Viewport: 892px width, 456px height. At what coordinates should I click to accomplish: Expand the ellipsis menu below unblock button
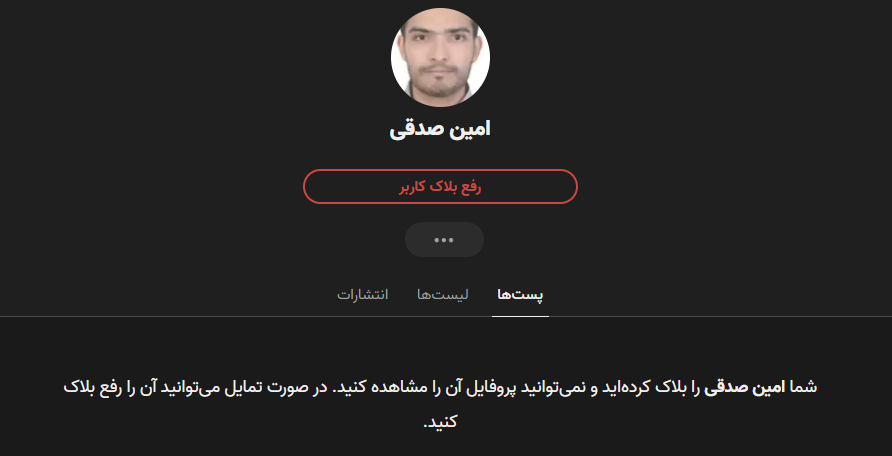[444, 239]
